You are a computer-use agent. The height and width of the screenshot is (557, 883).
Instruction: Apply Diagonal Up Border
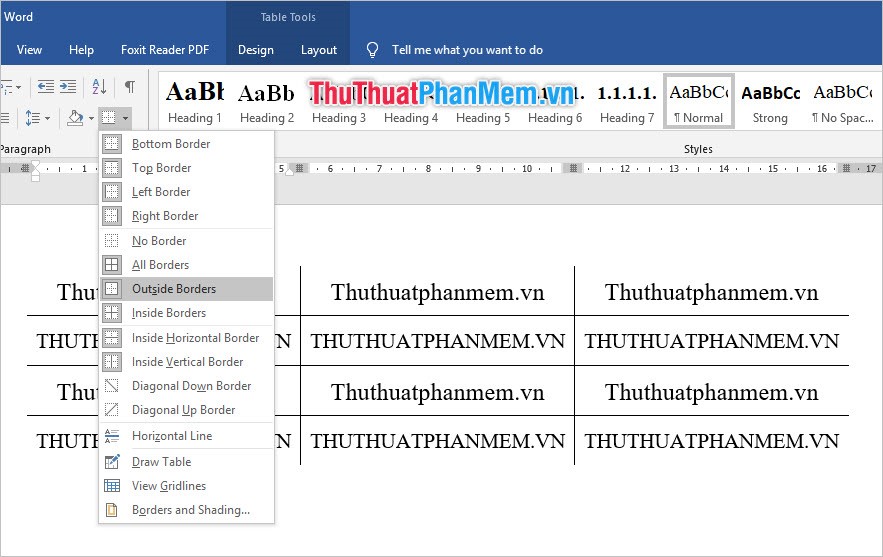coord(186,409)
